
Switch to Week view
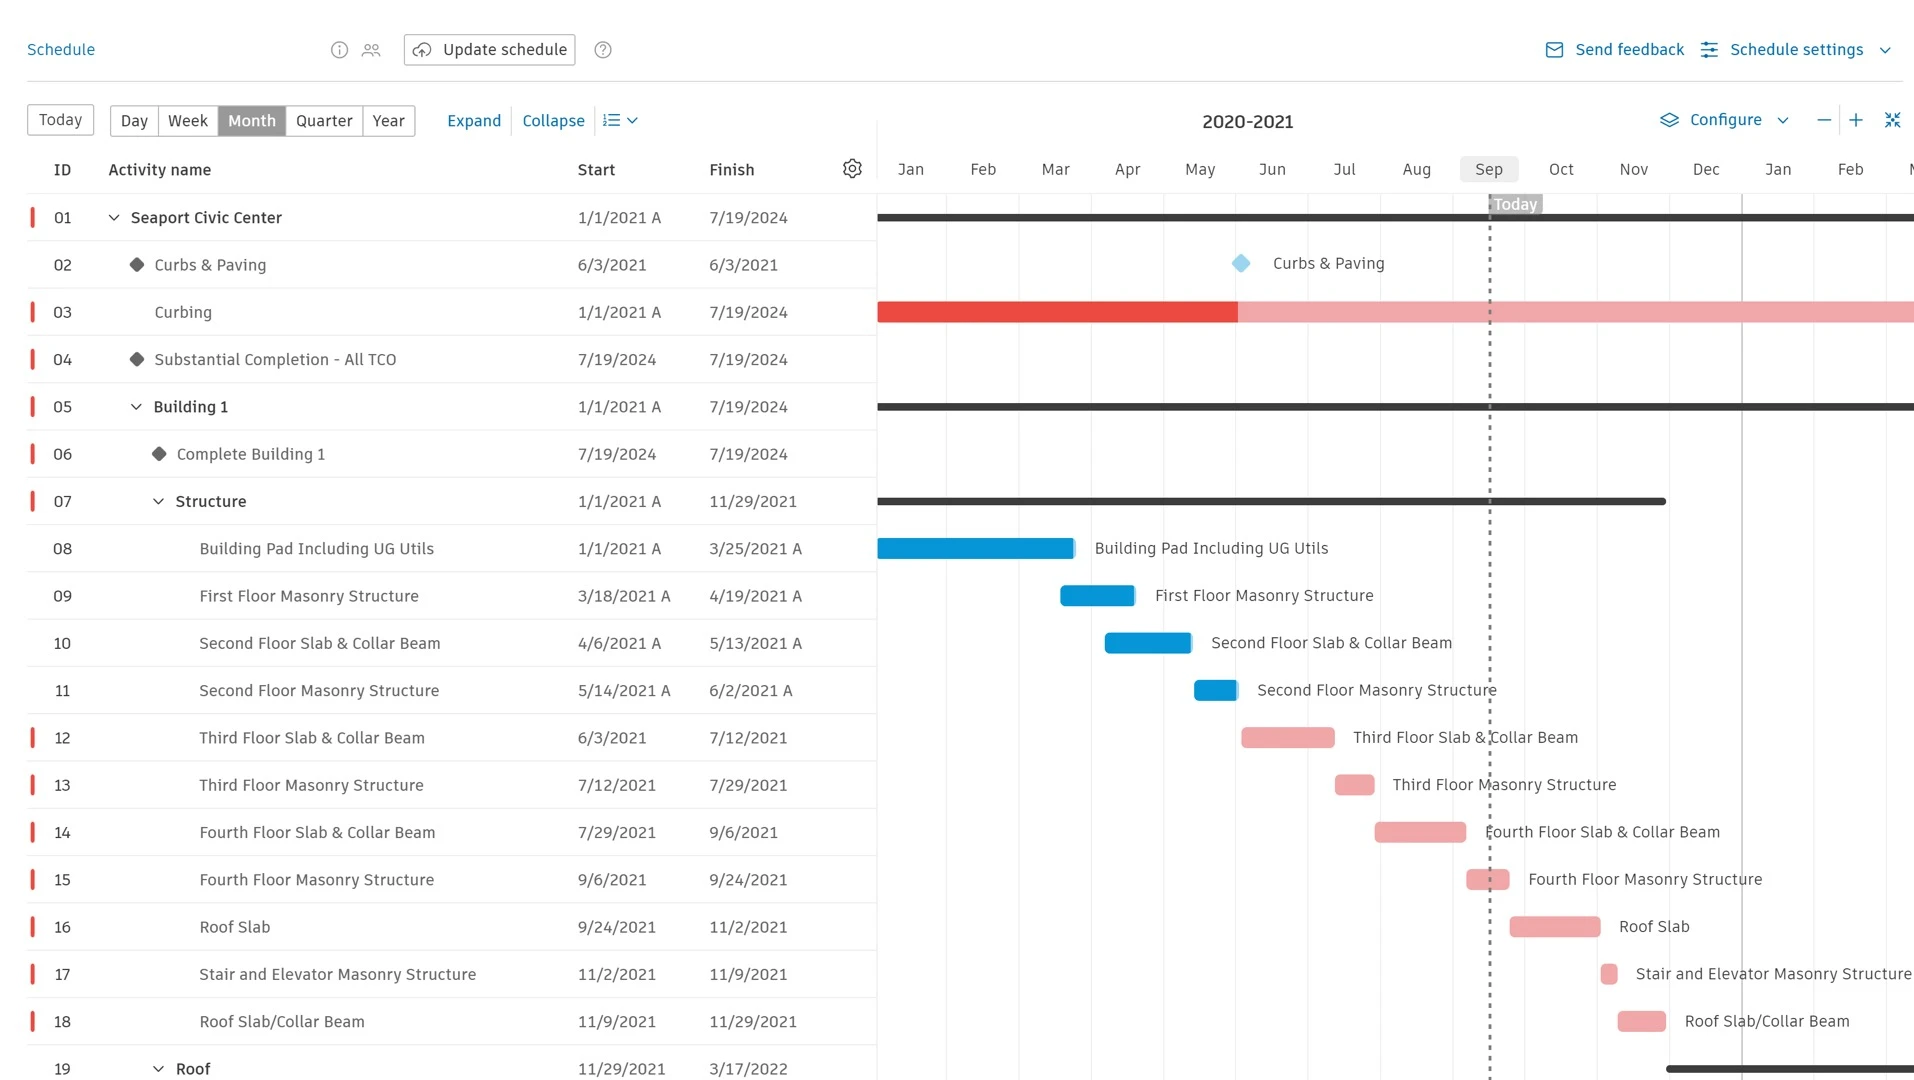[188, 121]
